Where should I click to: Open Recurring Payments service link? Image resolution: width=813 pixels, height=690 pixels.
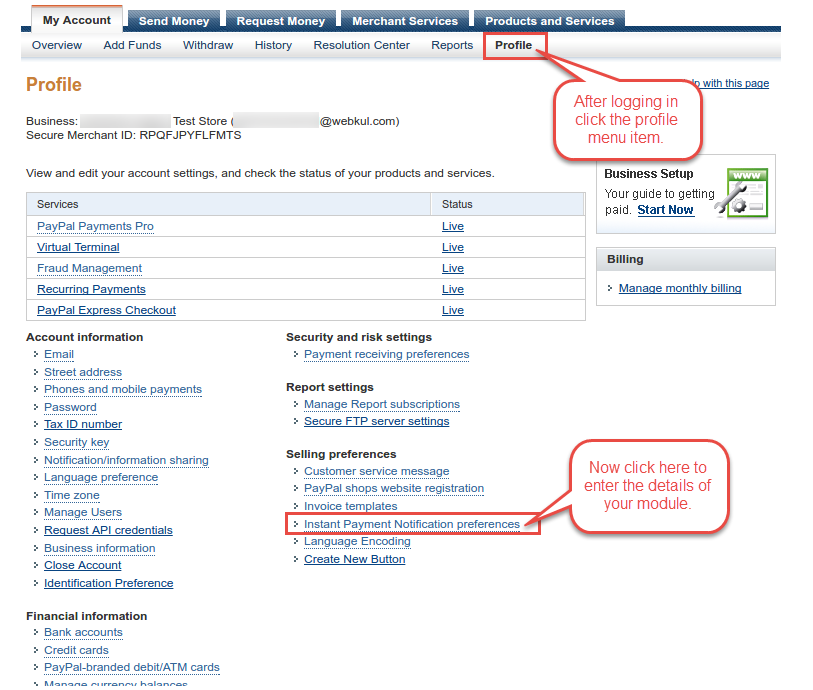(x=91, y=289)
